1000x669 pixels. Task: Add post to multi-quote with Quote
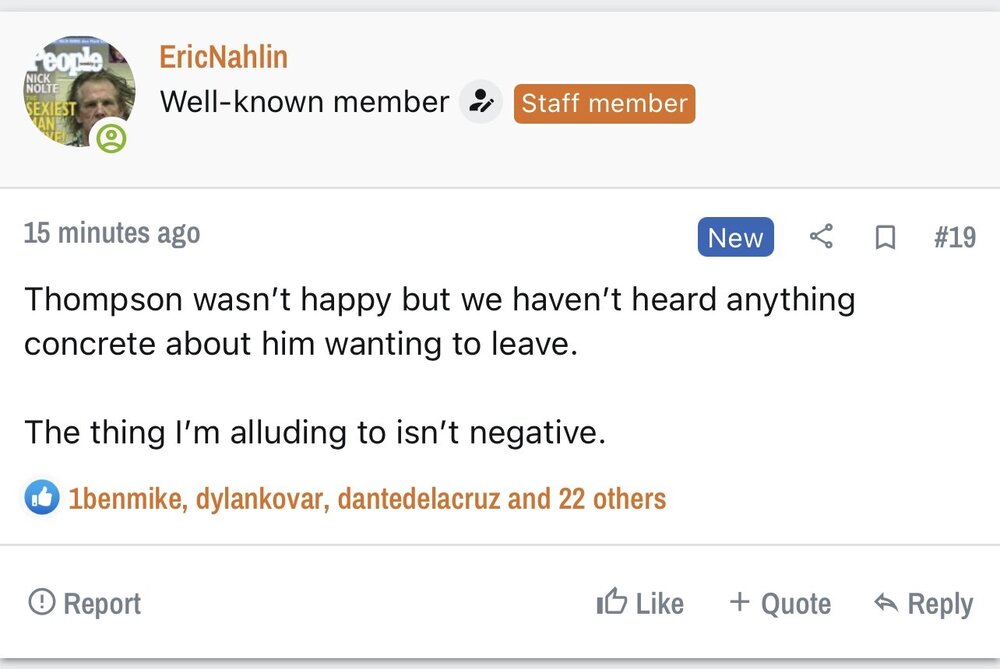[780, 603]
